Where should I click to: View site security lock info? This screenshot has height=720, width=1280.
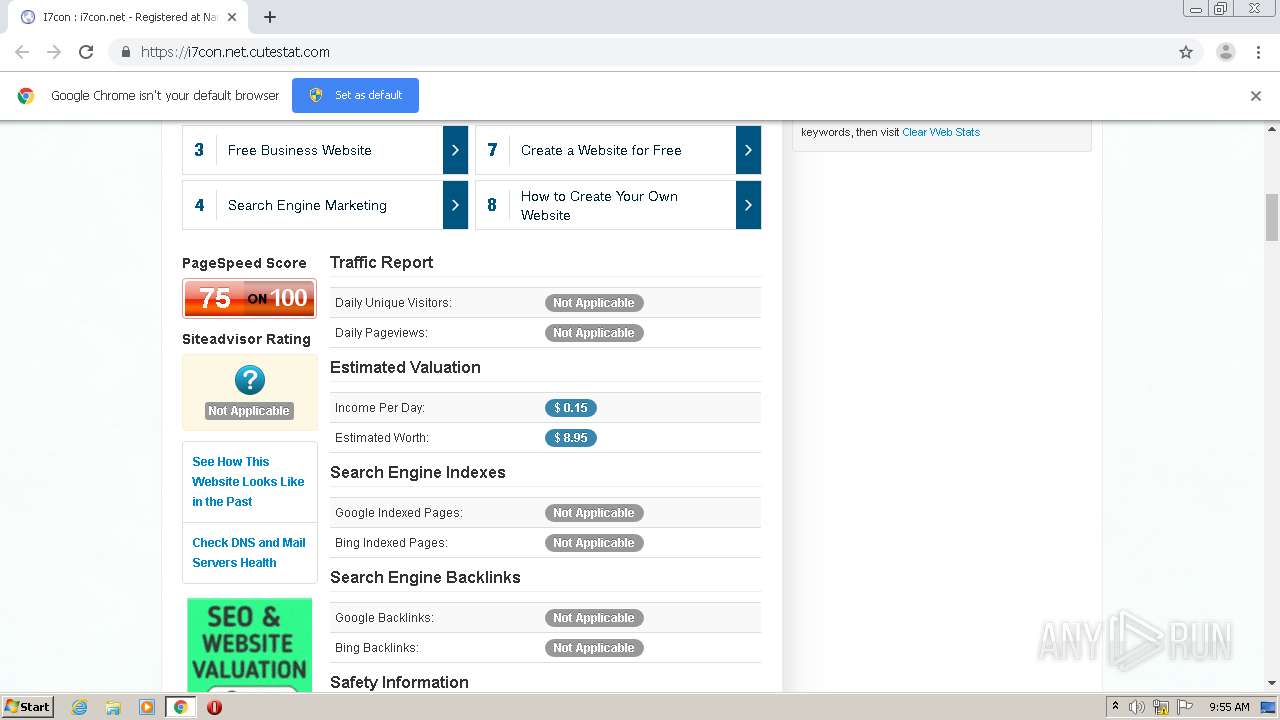[125, 52]
